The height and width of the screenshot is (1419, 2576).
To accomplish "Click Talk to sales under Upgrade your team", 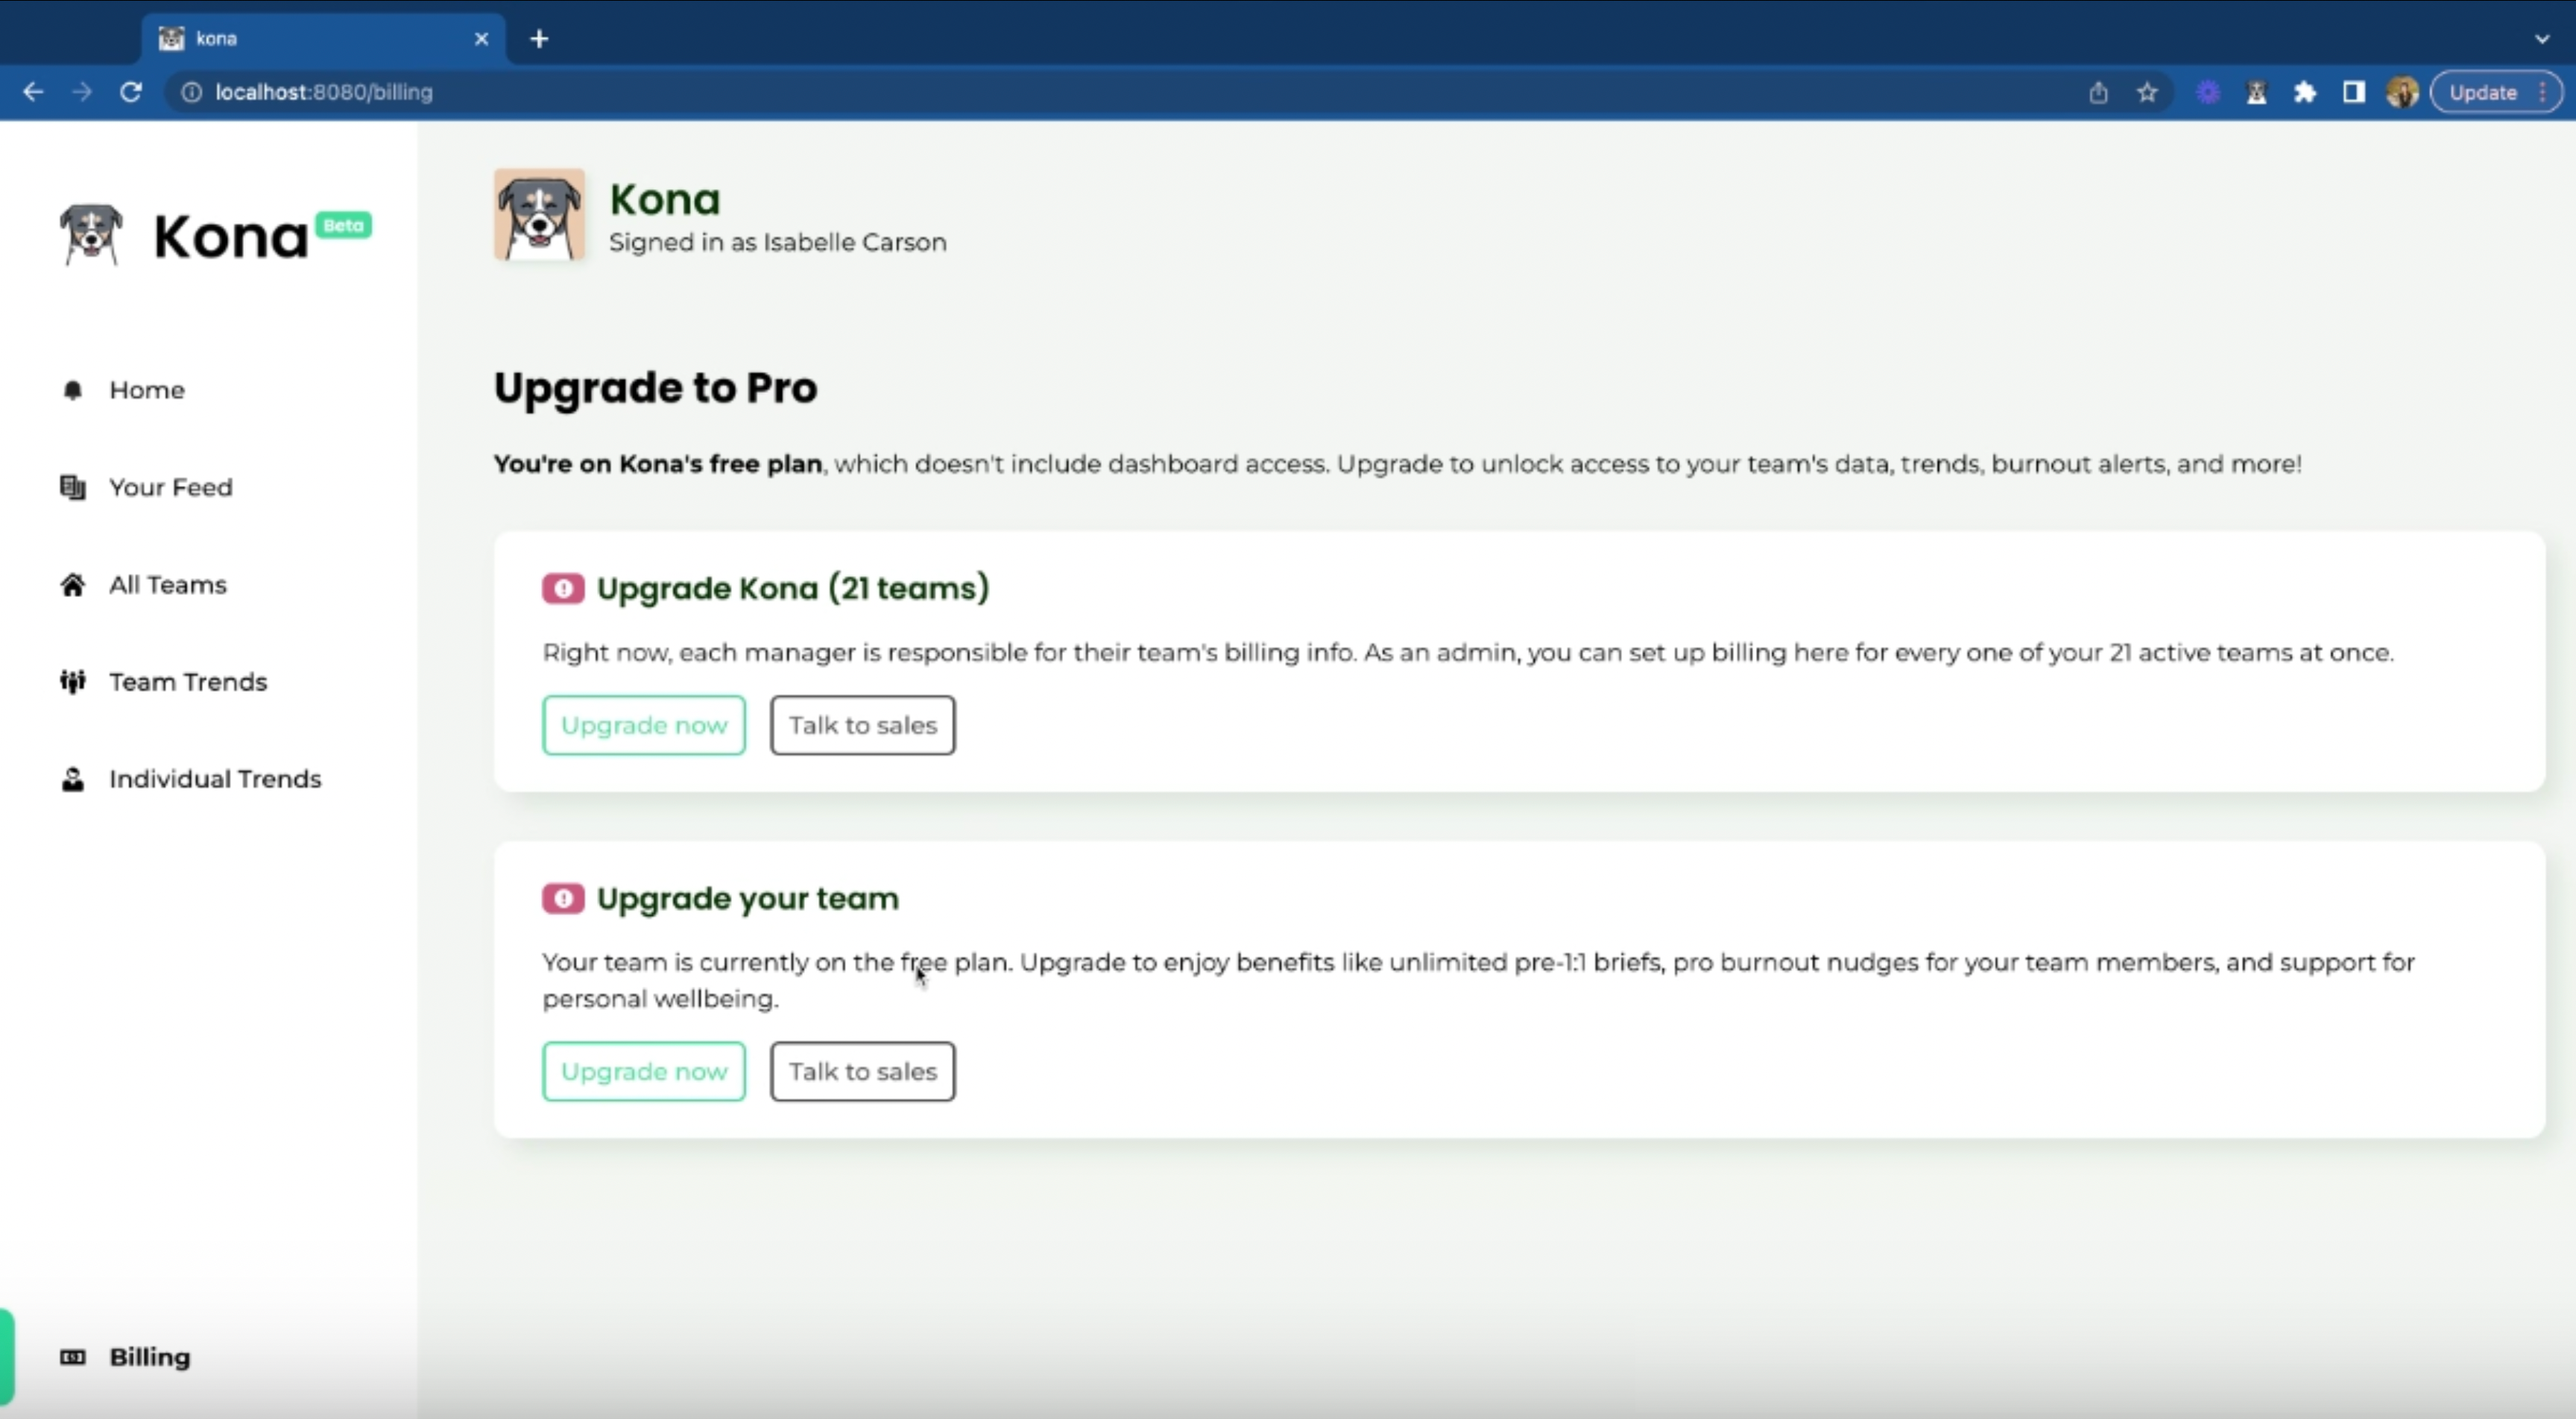I will pos(862,1071).
